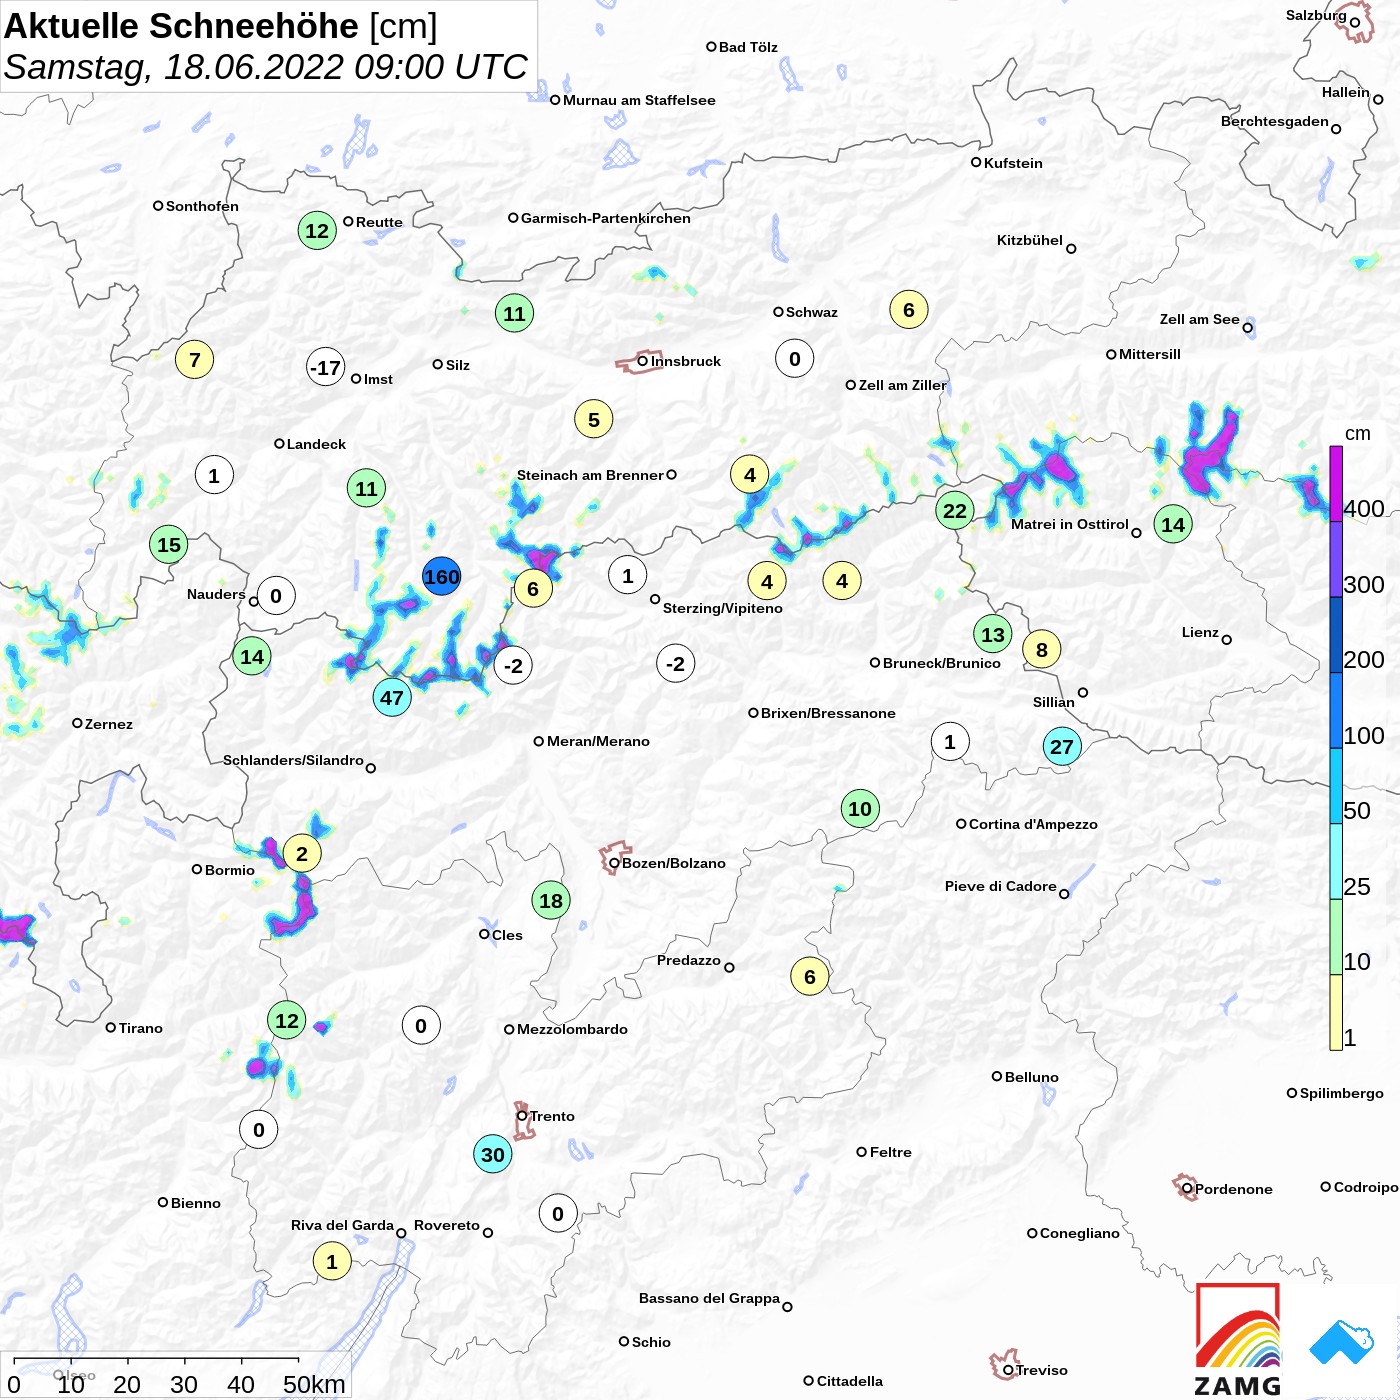Click the Treviso town label

tap(1042, 1370)
